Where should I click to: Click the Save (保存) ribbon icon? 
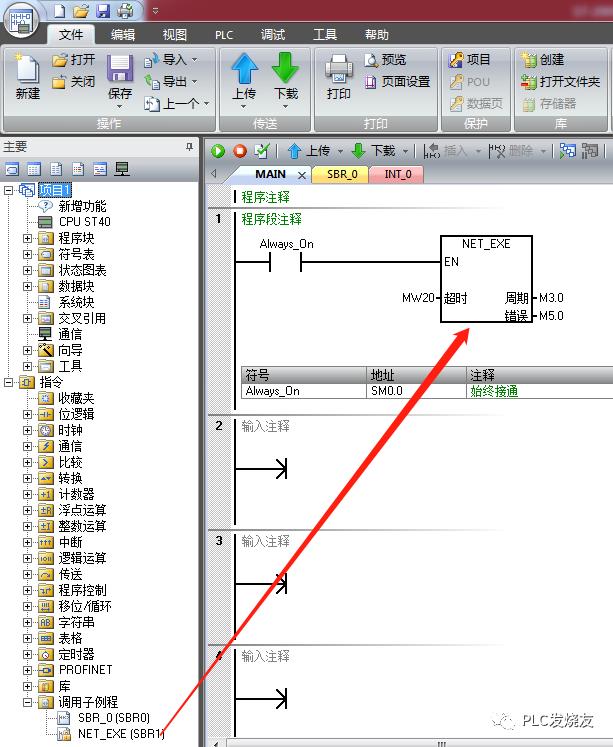120,74
